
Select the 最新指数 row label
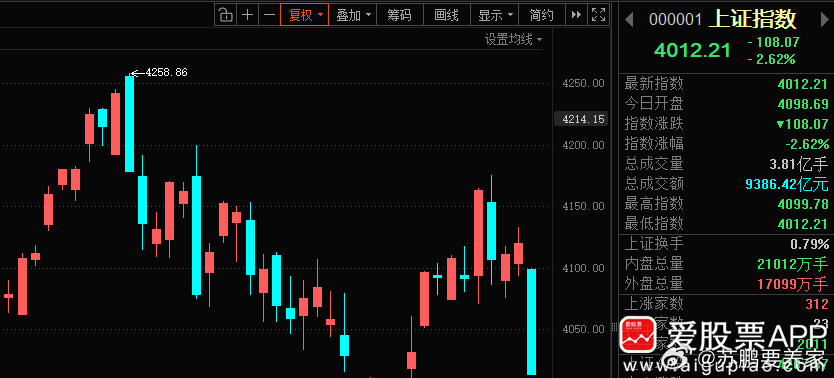point(654,84)
